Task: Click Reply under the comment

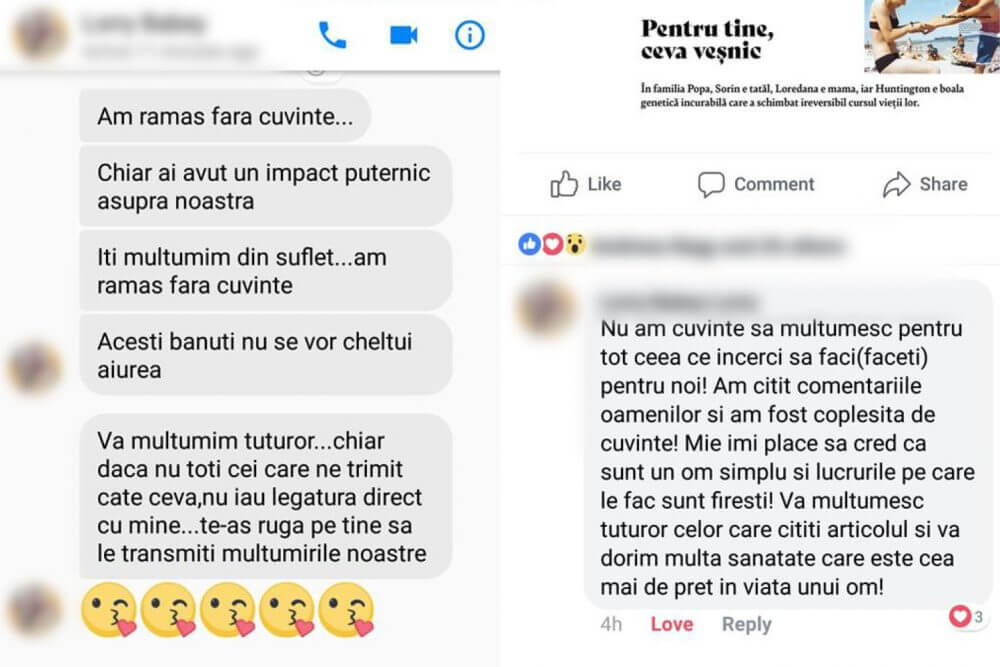Action: pyautogui.click(x=746, y=624)
